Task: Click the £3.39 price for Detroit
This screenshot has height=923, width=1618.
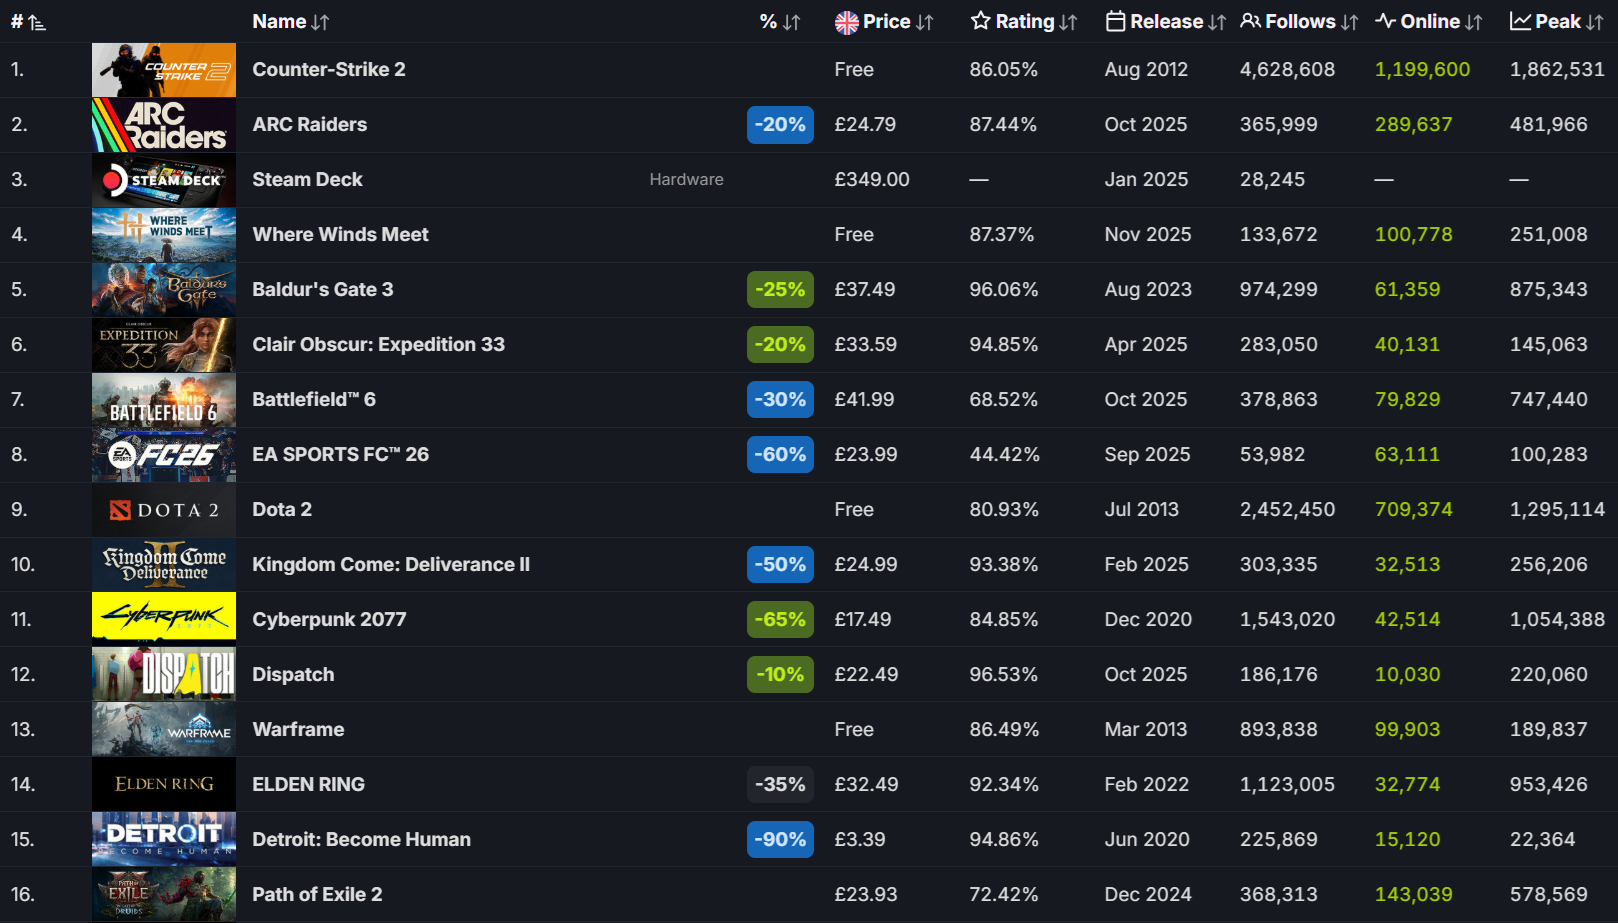Action: coord(859,839)
